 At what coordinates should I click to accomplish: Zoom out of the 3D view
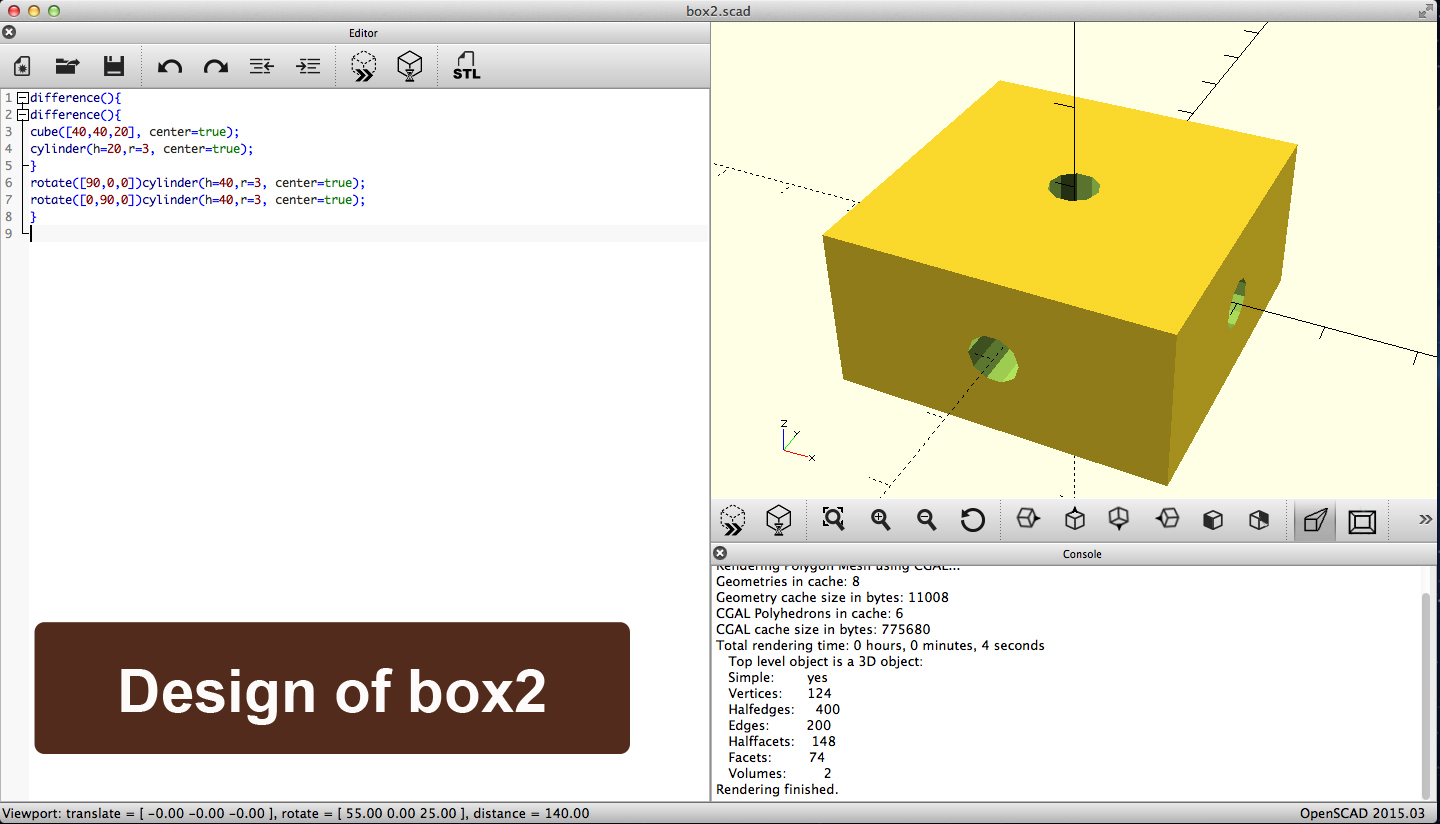click(x=927, y=519)
